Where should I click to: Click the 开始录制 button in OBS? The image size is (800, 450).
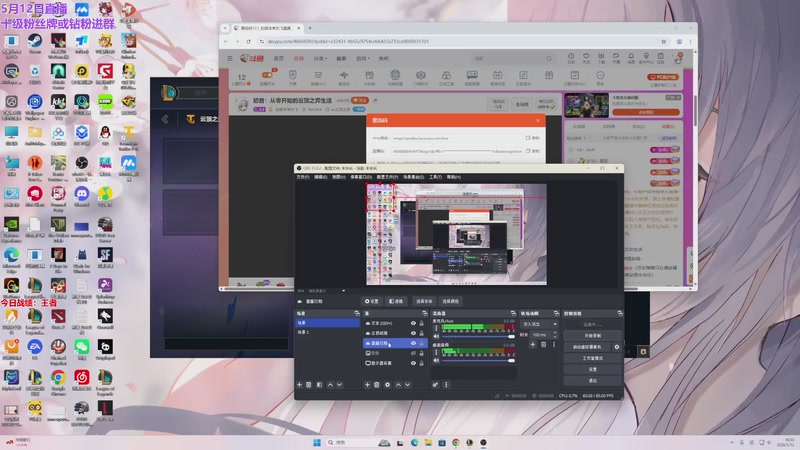tap(592, 336)
